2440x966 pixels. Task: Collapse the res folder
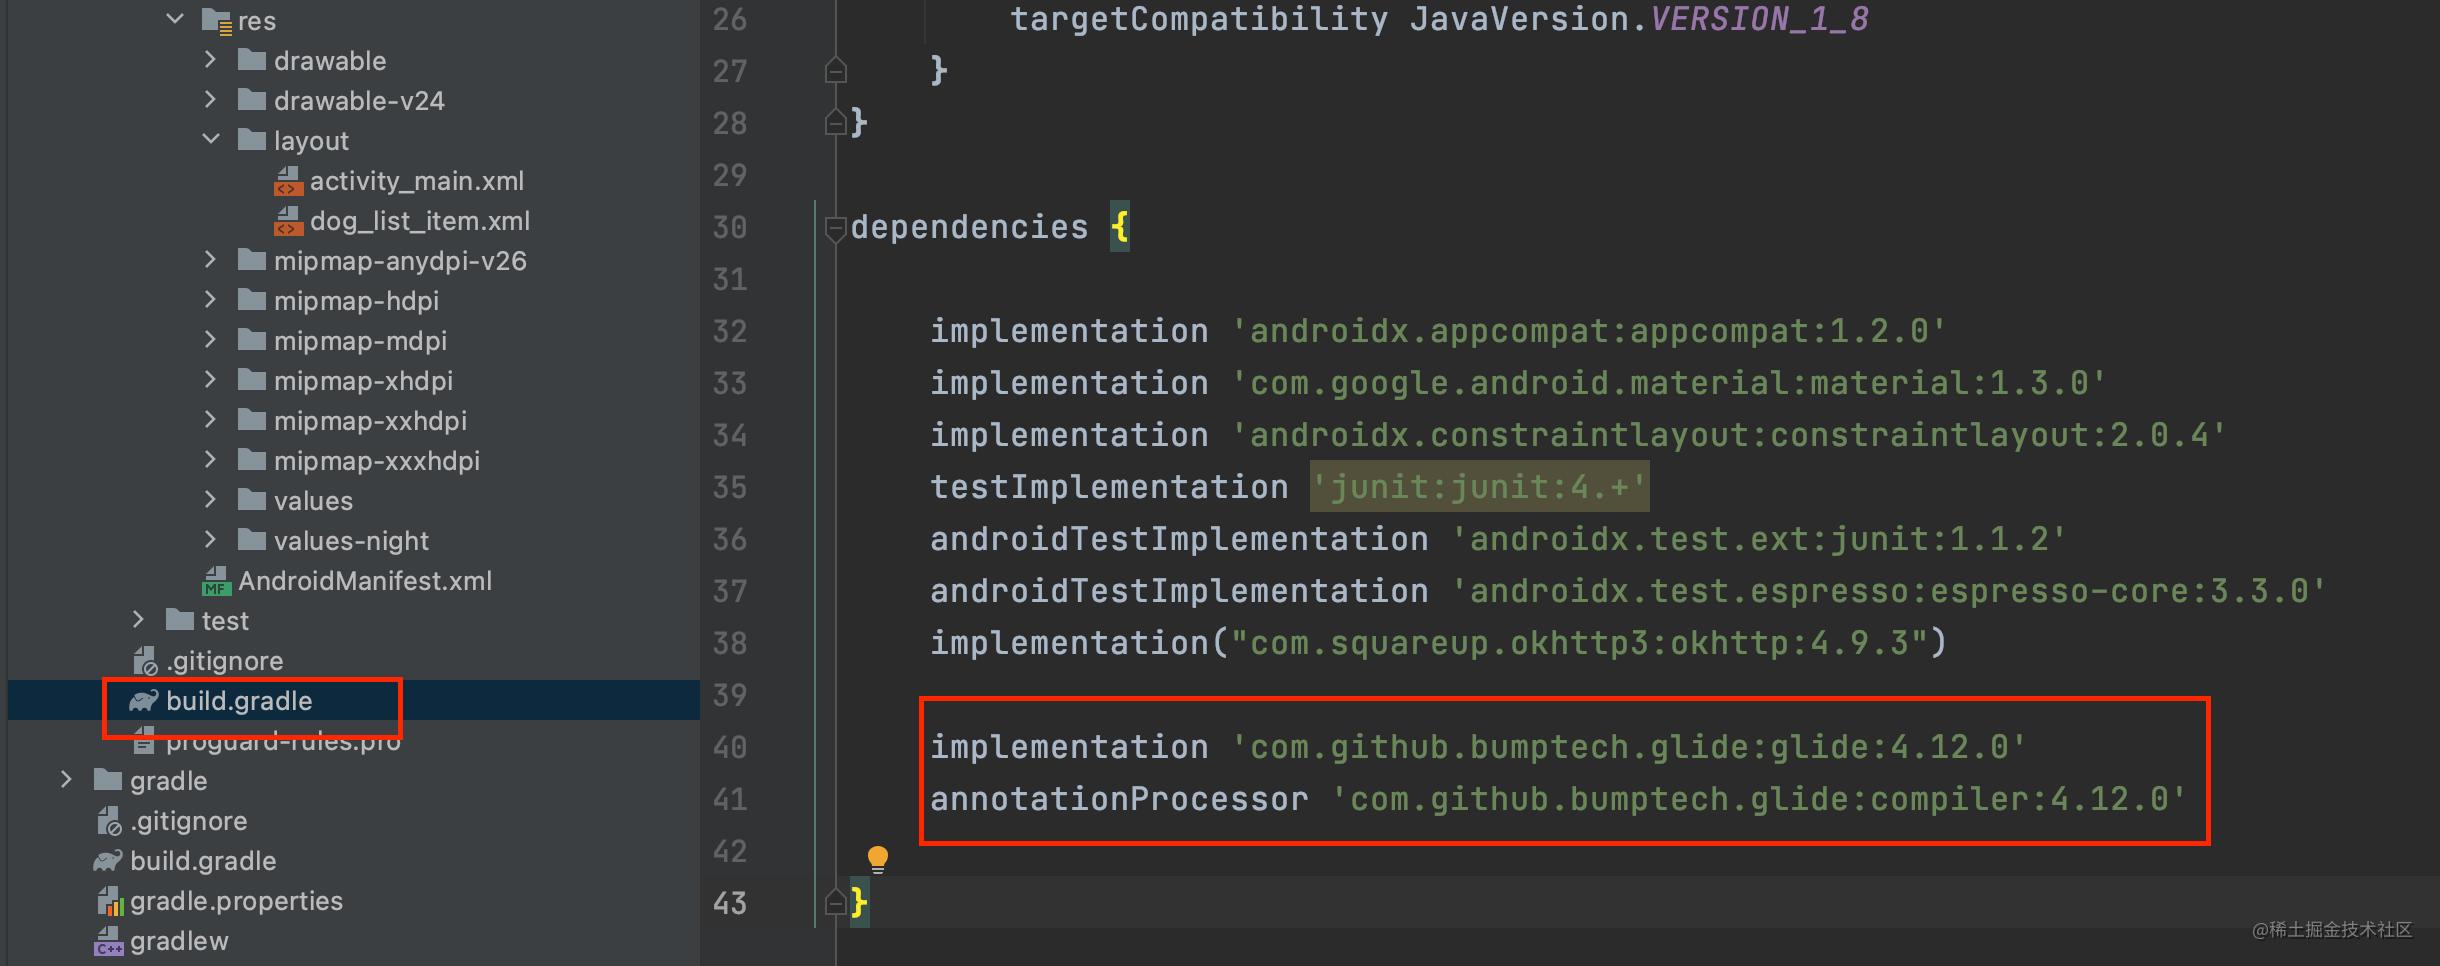click(x=175, y=19)
